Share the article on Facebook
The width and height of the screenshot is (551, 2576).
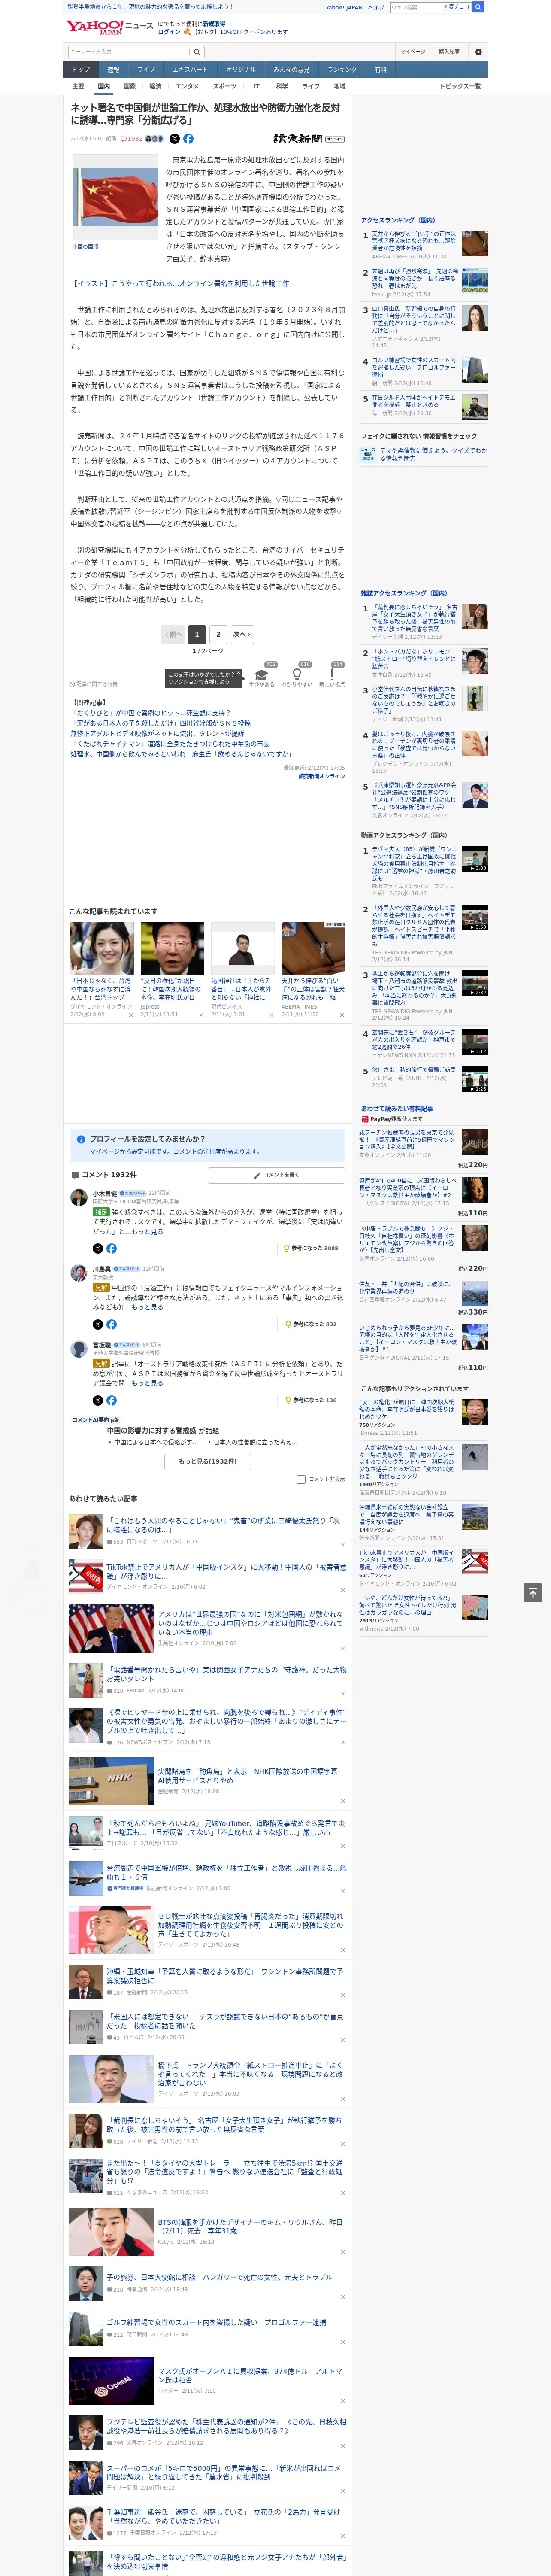point(188,139)
